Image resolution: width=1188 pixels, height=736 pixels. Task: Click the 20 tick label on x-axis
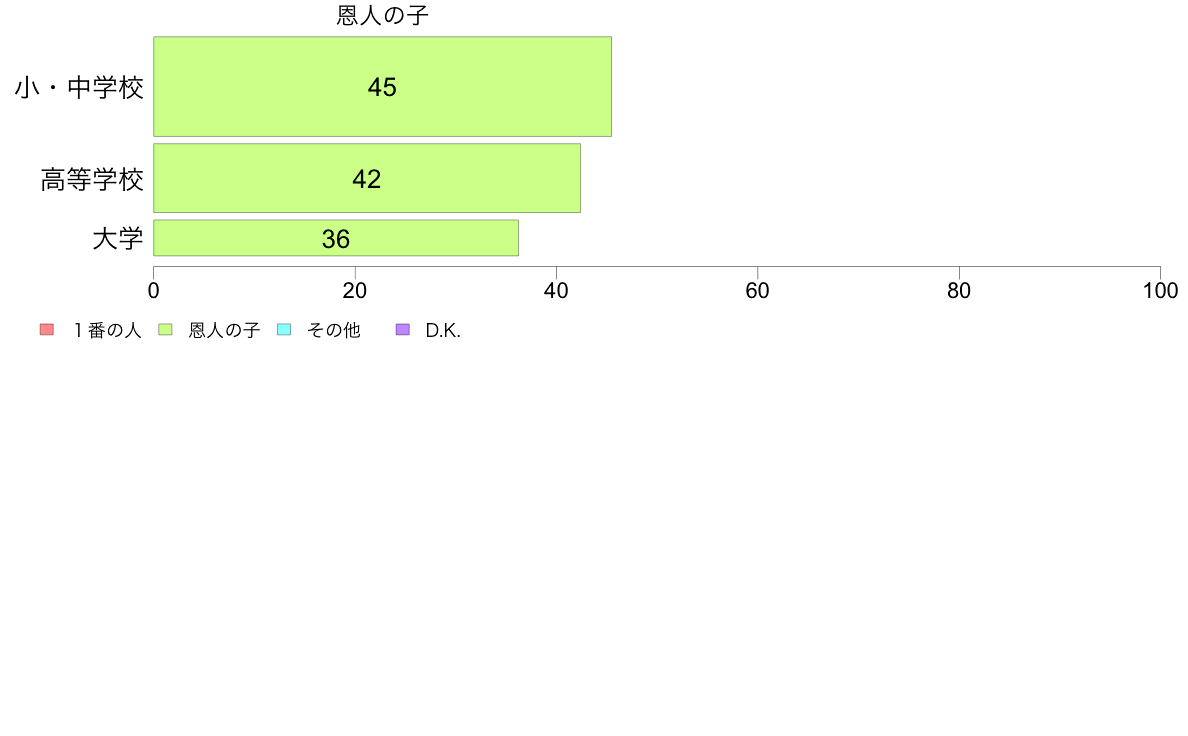point(355,291)
